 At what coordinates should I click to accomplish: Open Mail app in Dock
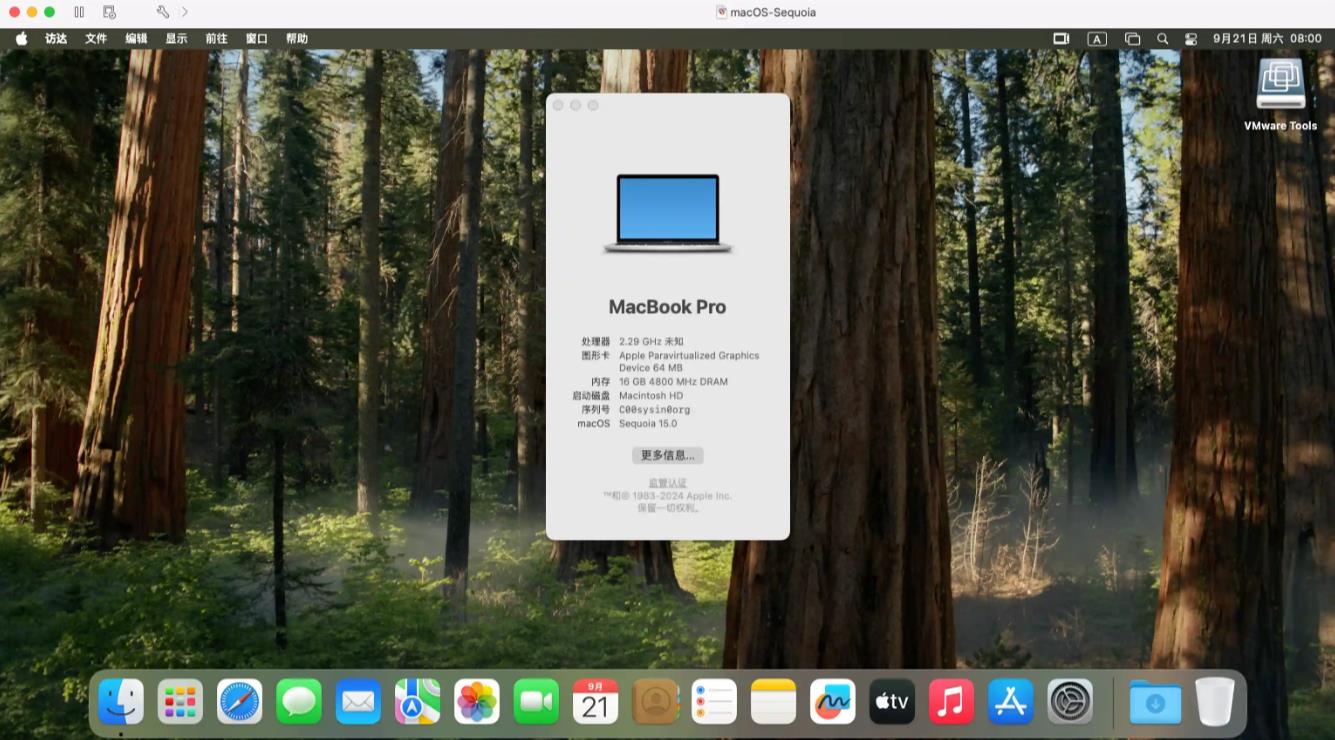tap(358, 701)
